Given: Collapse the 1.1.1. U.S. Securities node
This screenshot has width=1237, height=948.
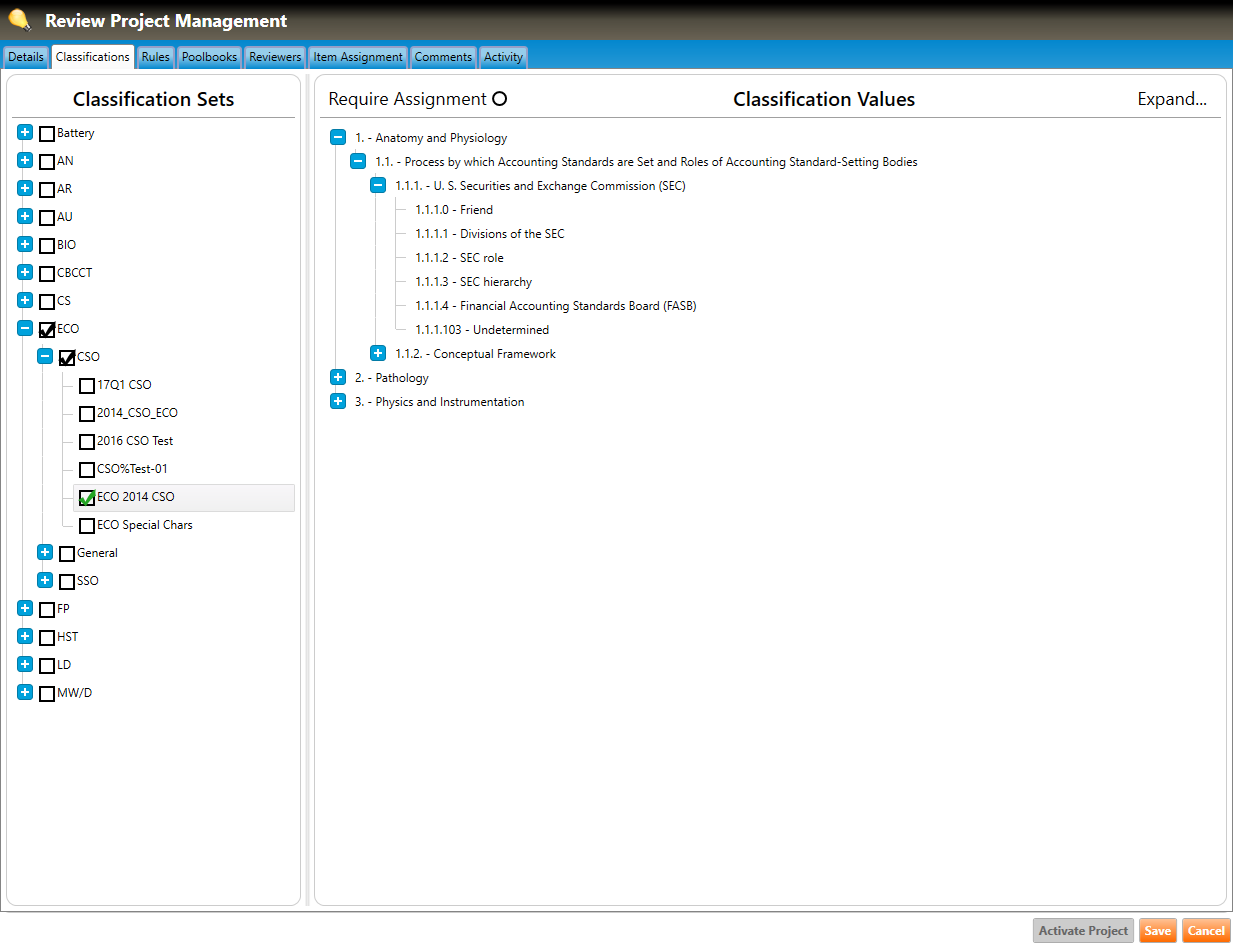Looking at the screenshot, I should pos(378,186).
